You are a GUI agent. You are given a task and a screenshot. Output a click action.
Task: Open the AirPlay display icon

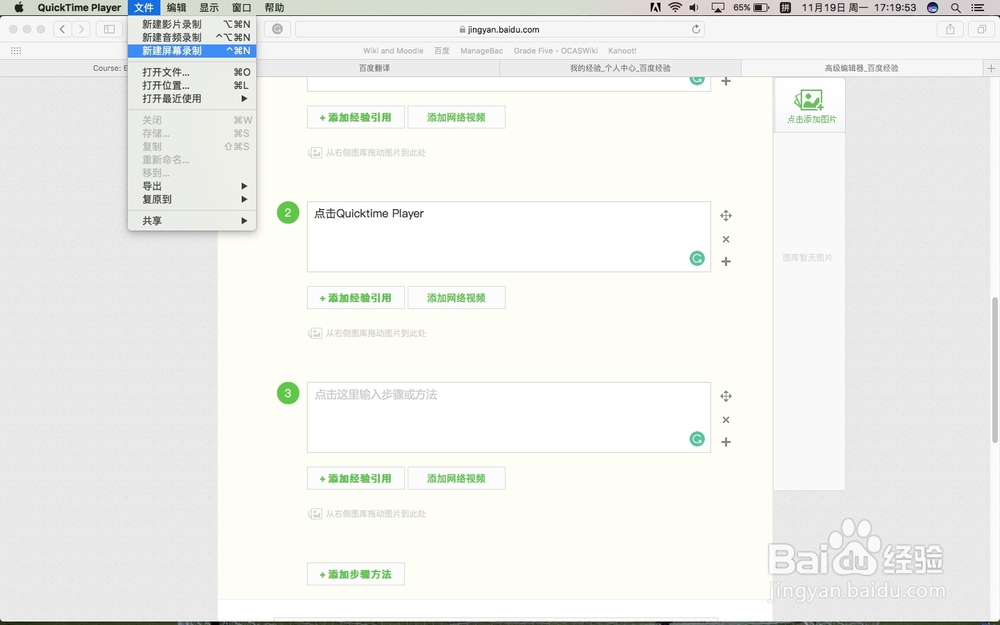coord(718,8)
